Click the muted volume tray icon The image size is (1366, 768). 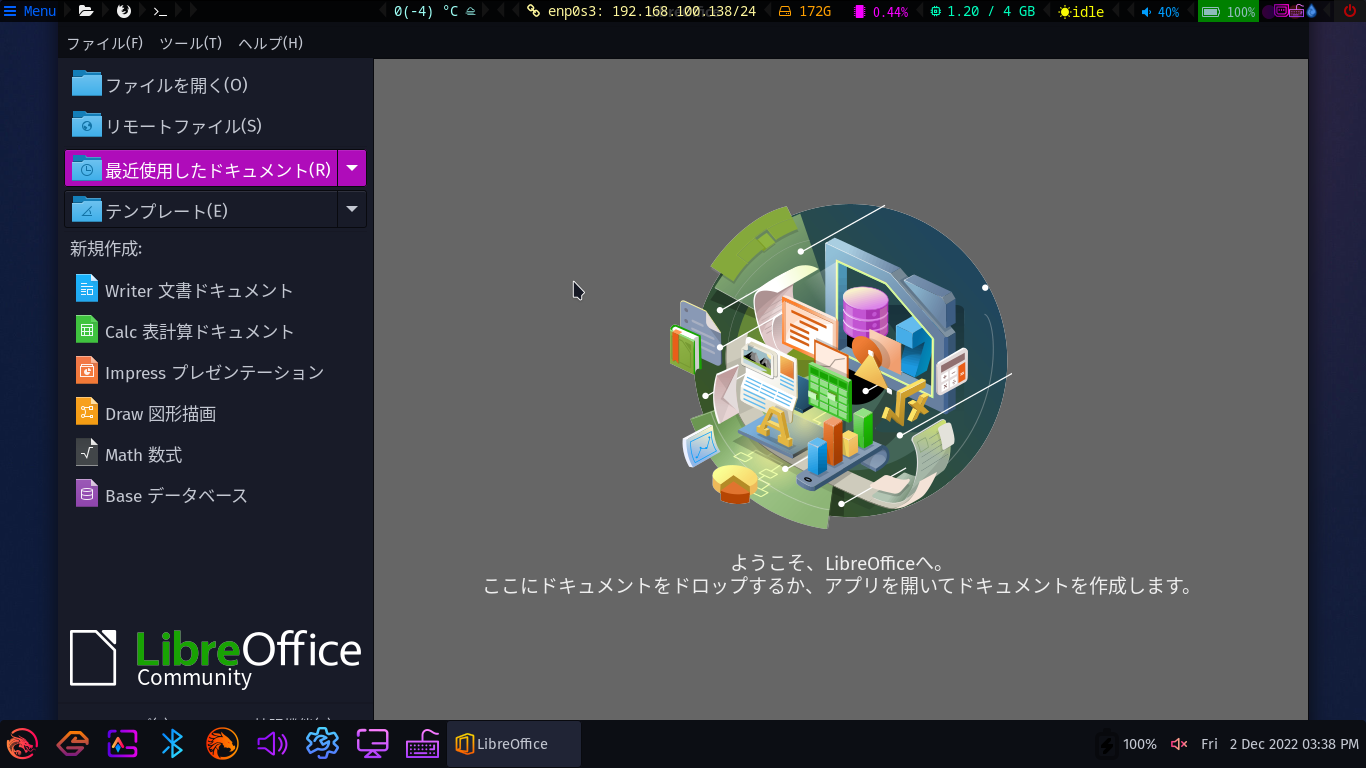1179,744
